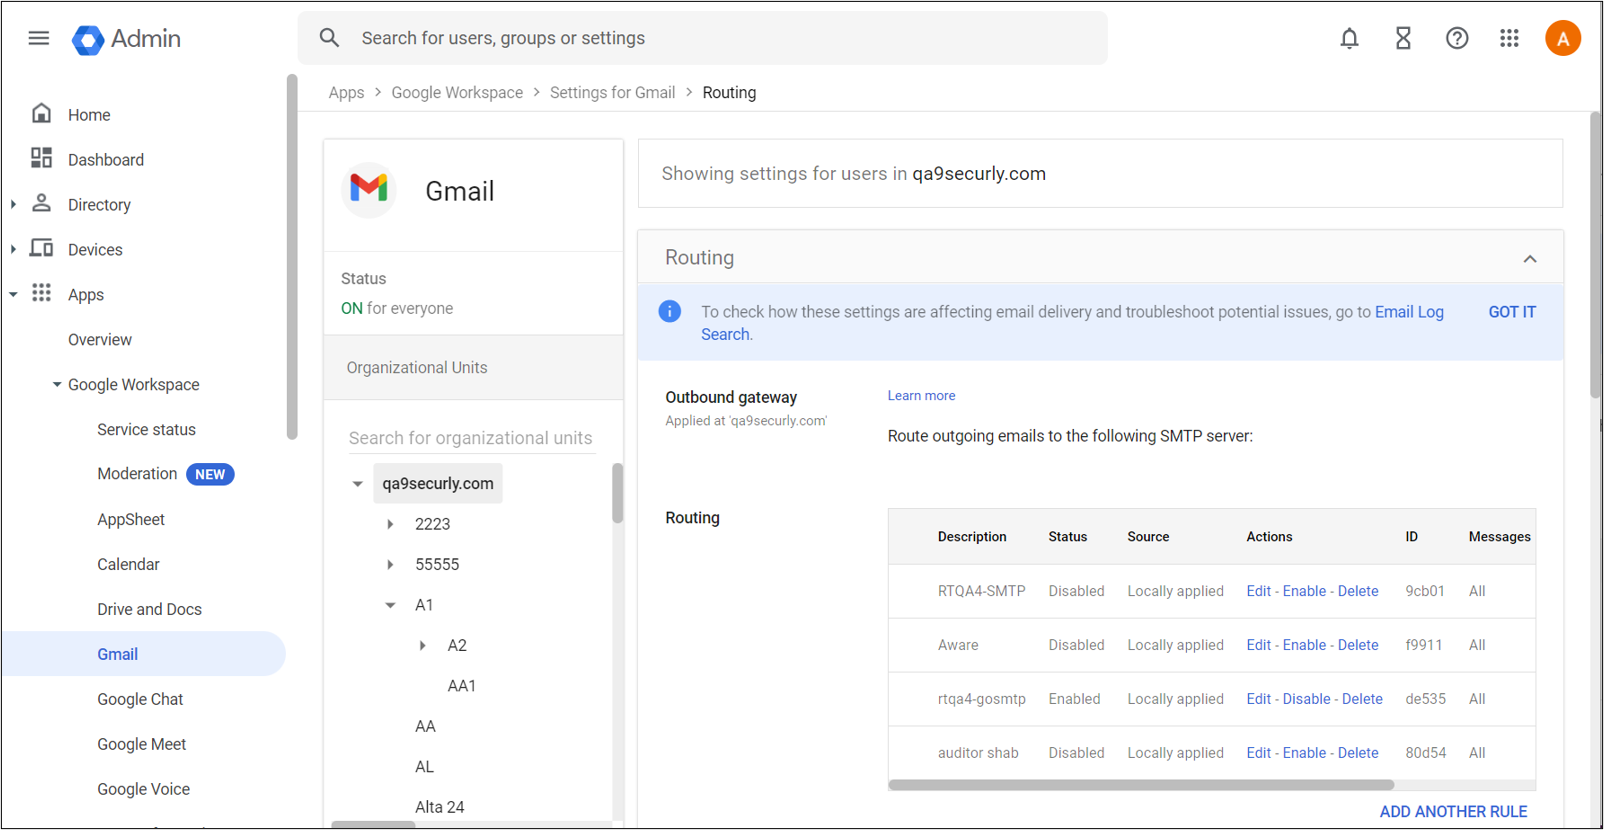Viewport: 1604px width, 830px height.
Task: Click the Google Admin logo
Action: (x=126, y=39)
